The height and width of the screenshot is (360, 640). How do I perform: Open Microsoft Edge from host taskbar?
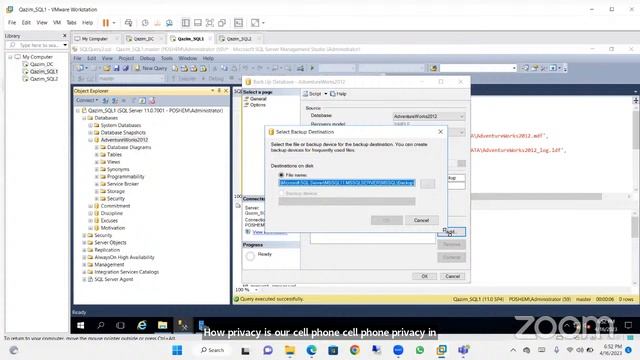click(x=311, y=350)
